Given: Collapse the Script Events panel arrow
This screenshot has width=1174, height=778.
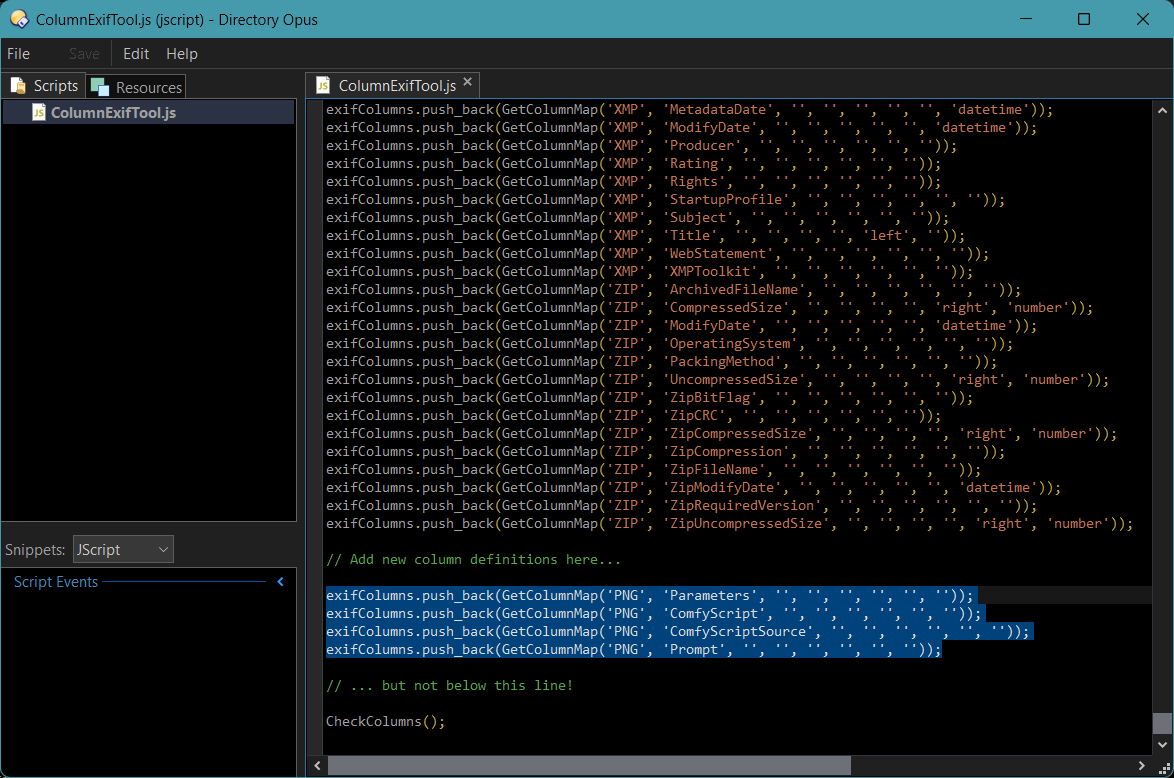Looking at the screenshot, I should point(280,582).
